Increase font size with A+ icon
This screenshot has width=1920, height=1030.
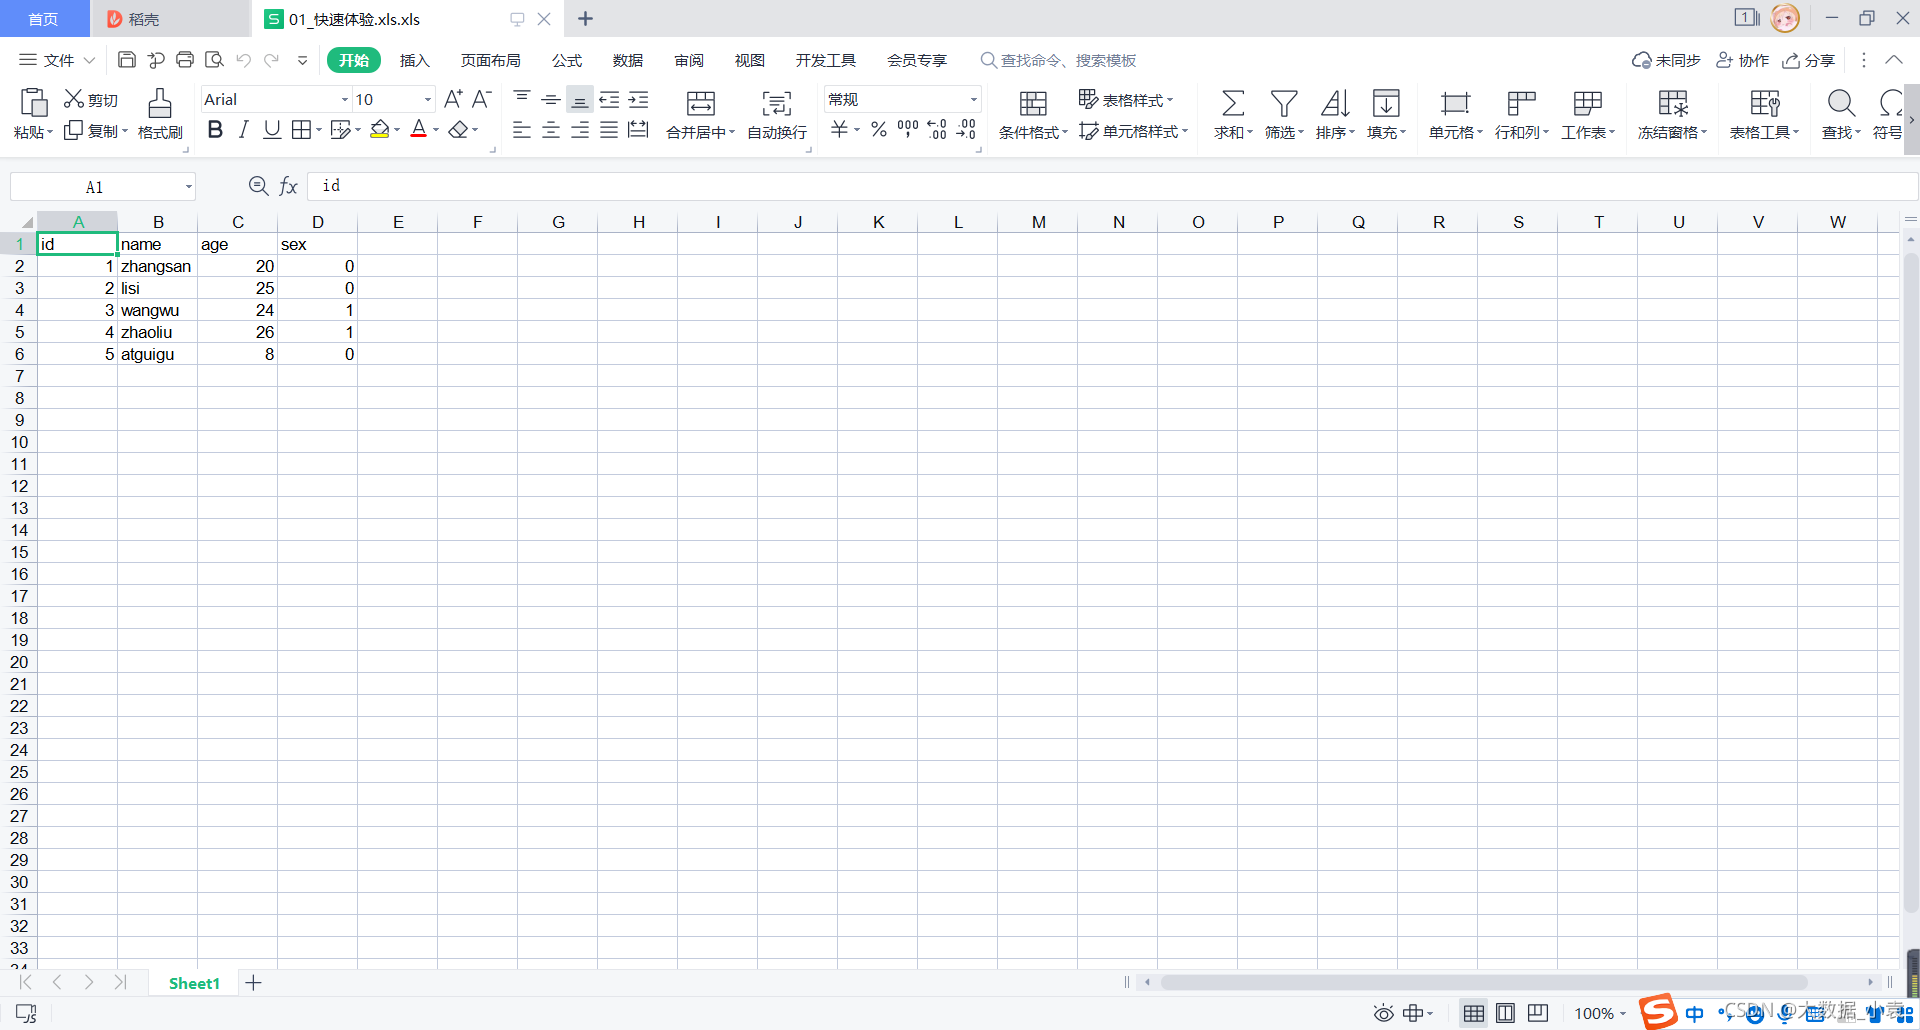point(453,99)
